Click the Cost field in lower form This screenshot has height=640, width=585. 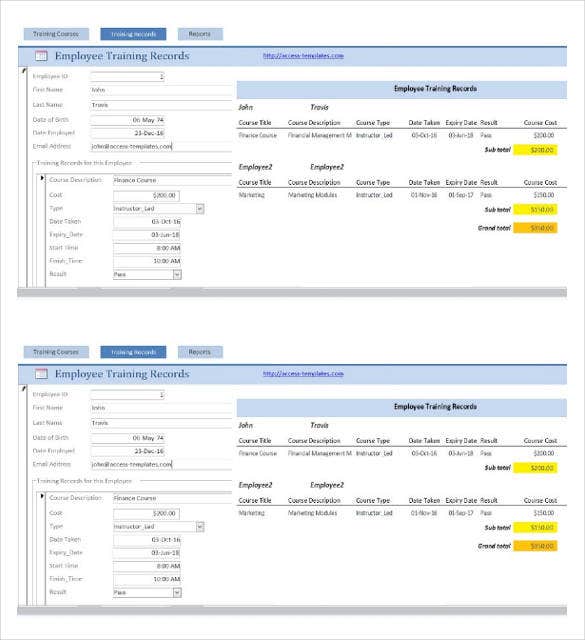click(x=146, y=513)
